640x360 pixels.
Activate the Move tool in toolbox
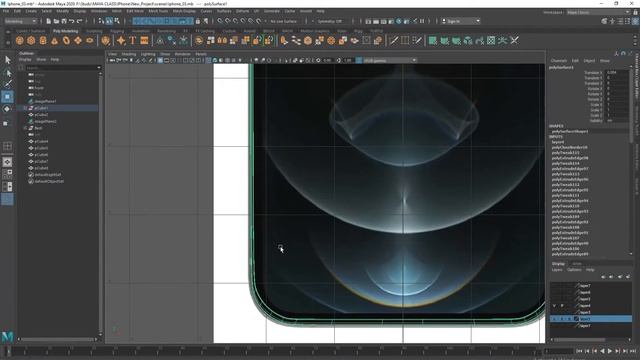click(7, 97)
